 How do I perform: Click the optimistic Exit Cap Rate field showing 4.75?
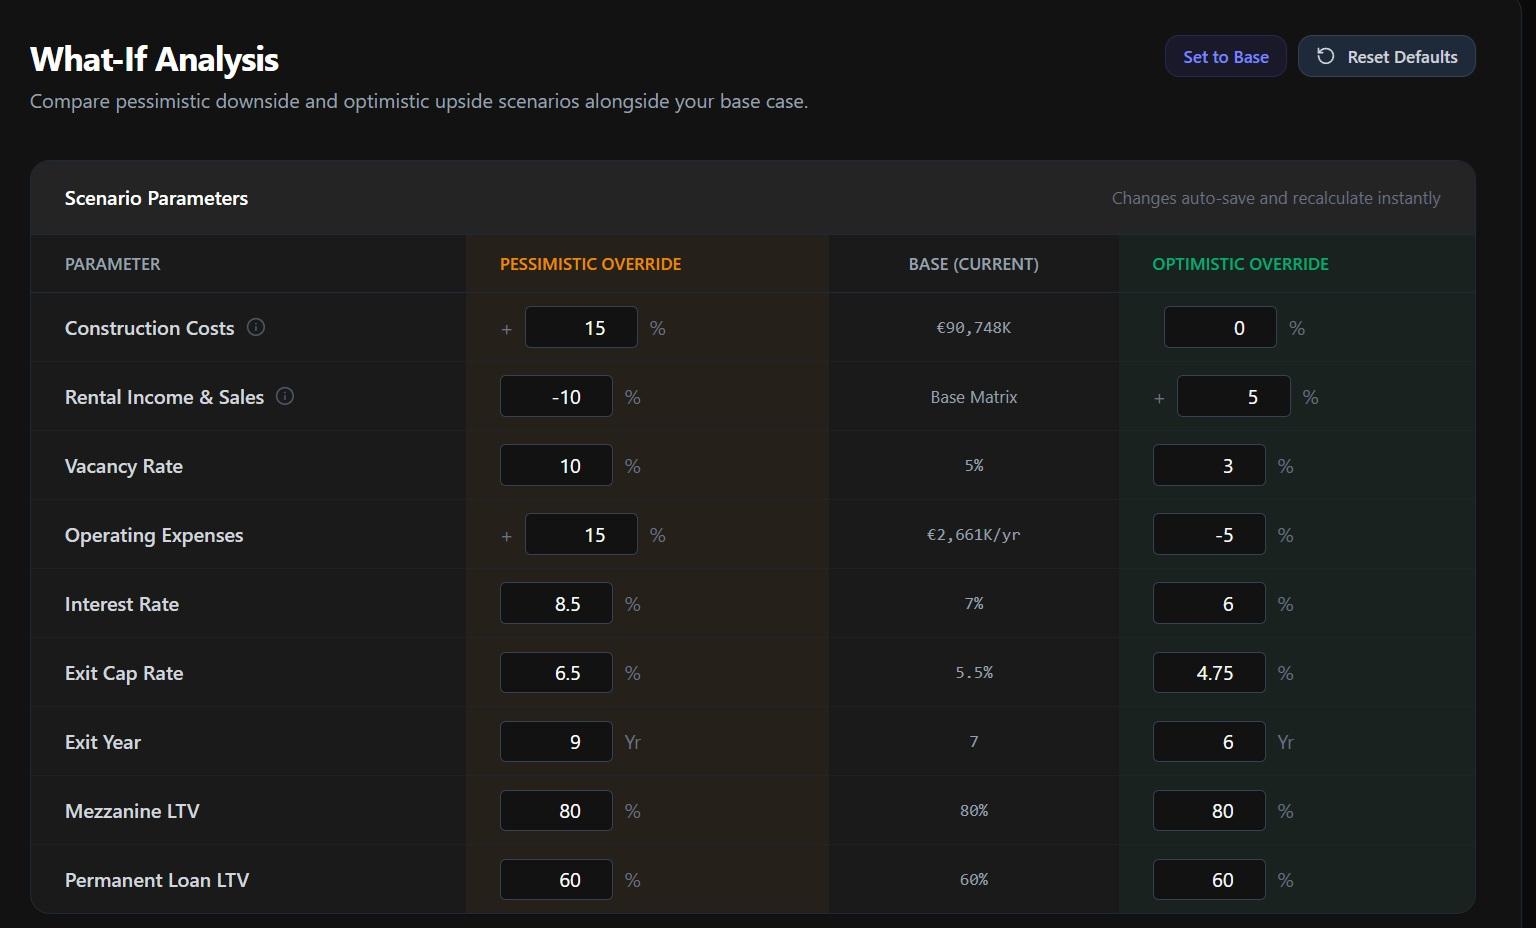coord(1209,672)
